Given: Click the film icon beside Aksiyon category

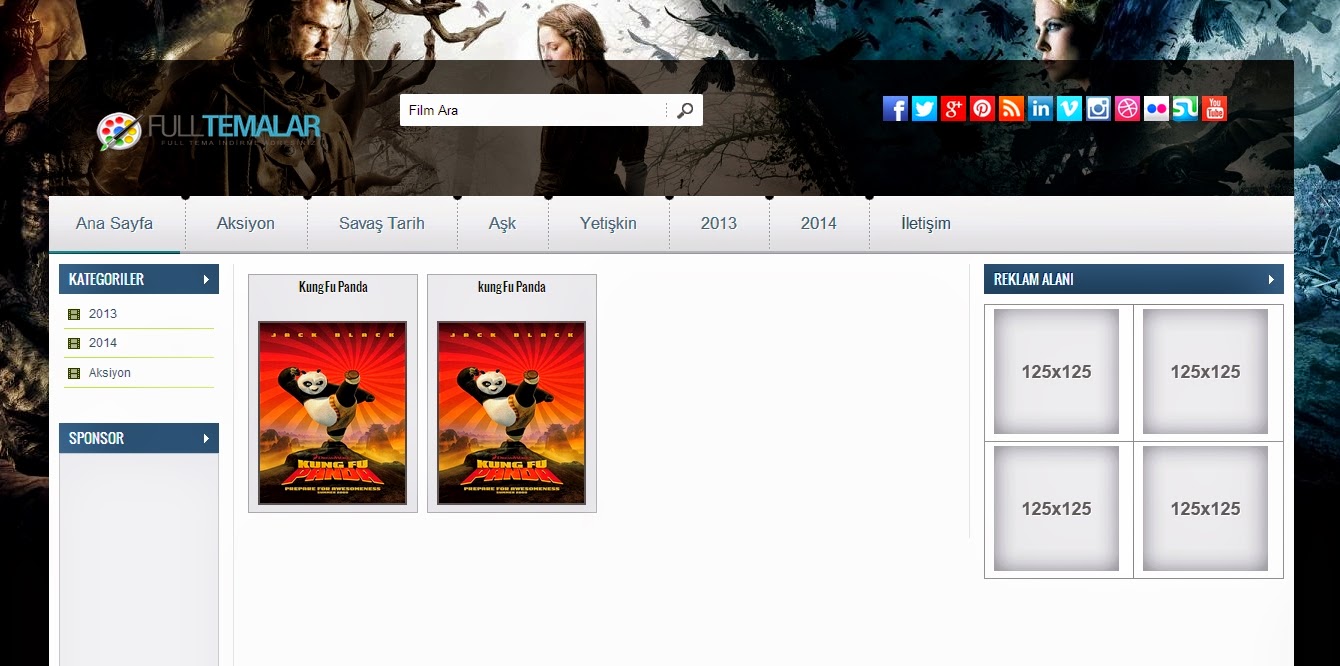Looking at the screenshot, I should (x=74, y=373).
